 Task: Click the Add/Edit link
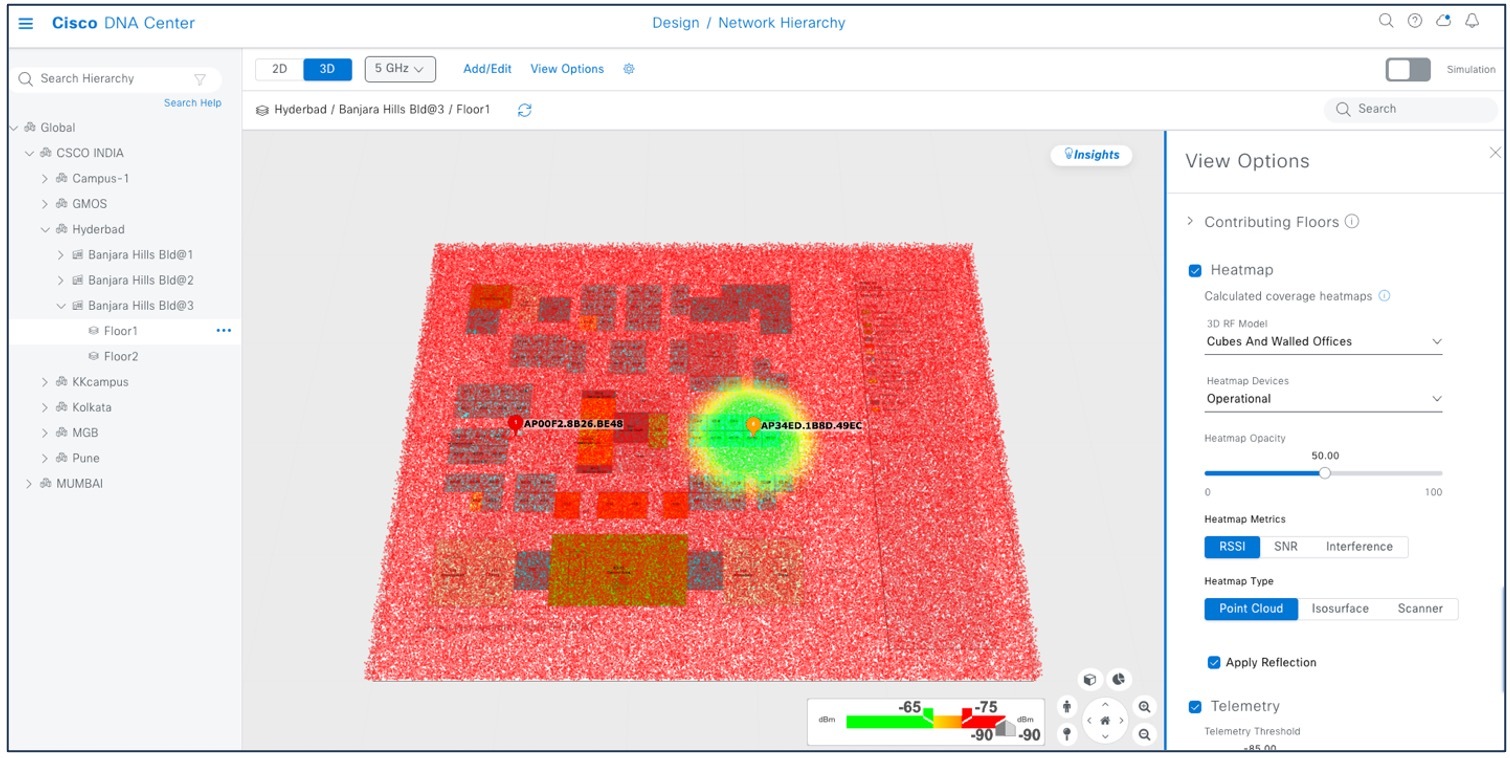tap(487, 68)
